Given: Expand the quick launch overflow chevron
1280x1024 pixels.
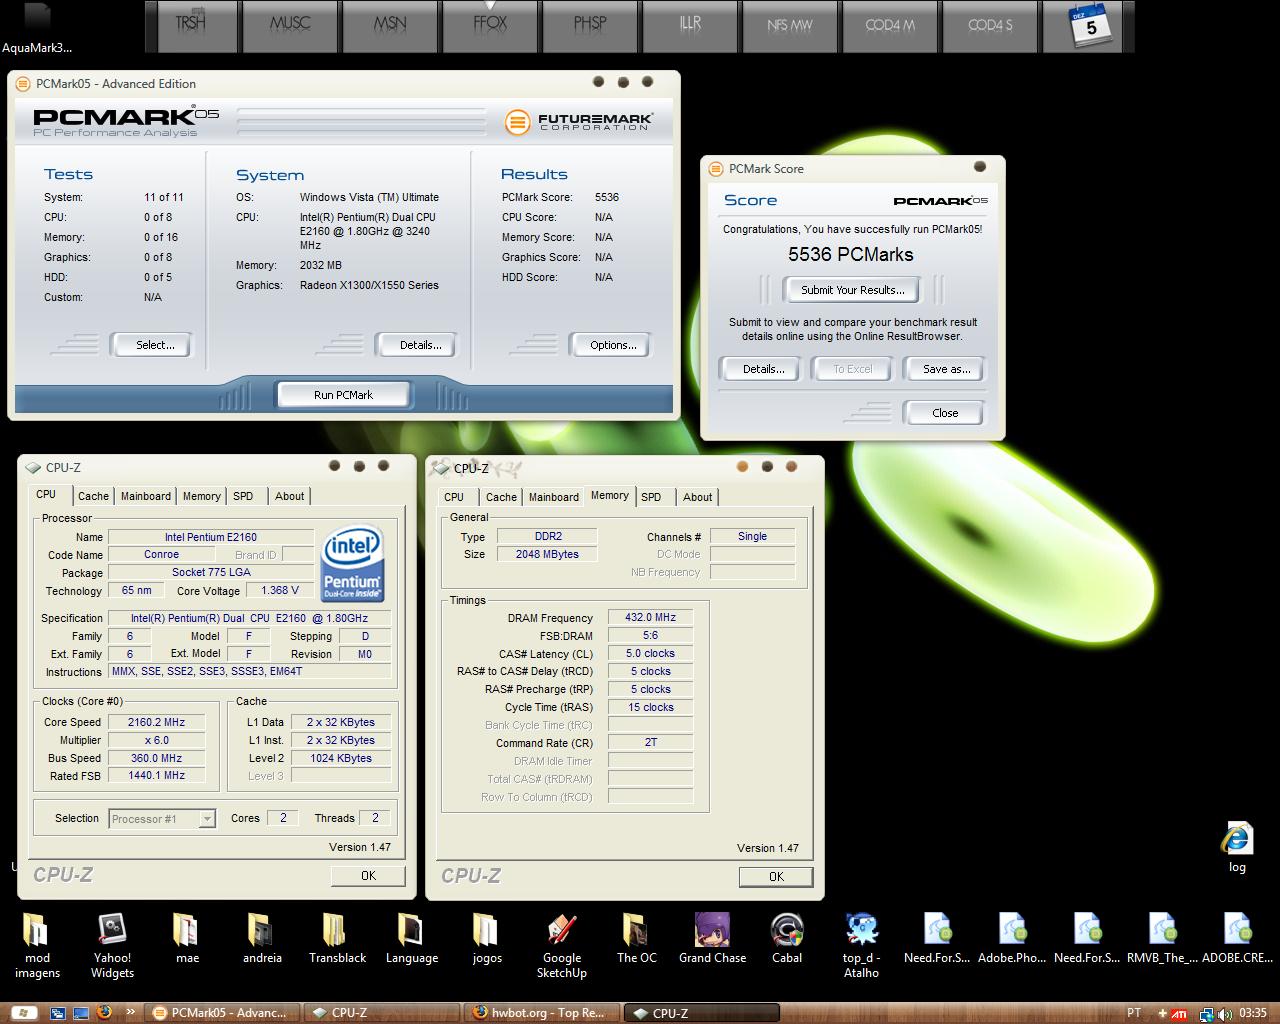Looking at the screenshot, I should (130, 1012).
